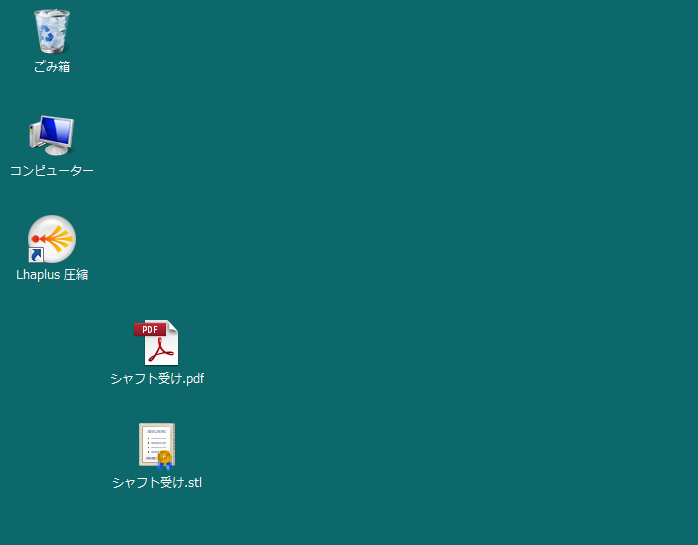The image size is (698, 545).
Task: Click the ごみ箱 label text
Action: coord(52,67)
